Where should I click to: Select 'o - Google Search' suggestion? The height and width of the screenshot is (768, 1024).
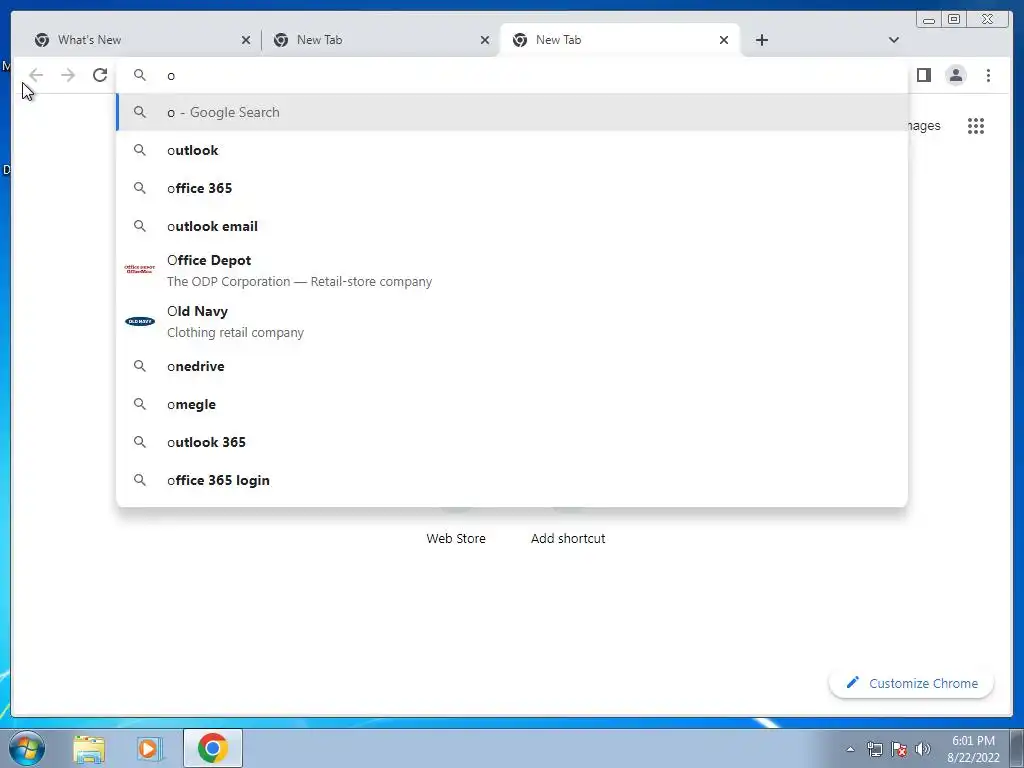click(x=512, y=112)
